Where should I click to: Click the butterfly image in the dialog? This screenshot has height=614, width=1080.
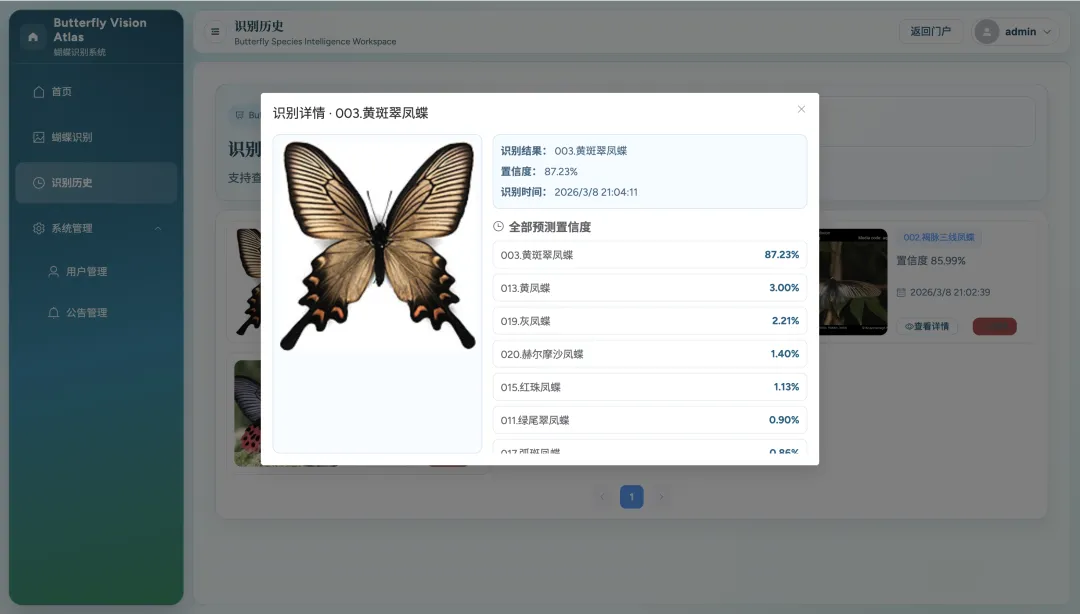[x=377, y=246]
